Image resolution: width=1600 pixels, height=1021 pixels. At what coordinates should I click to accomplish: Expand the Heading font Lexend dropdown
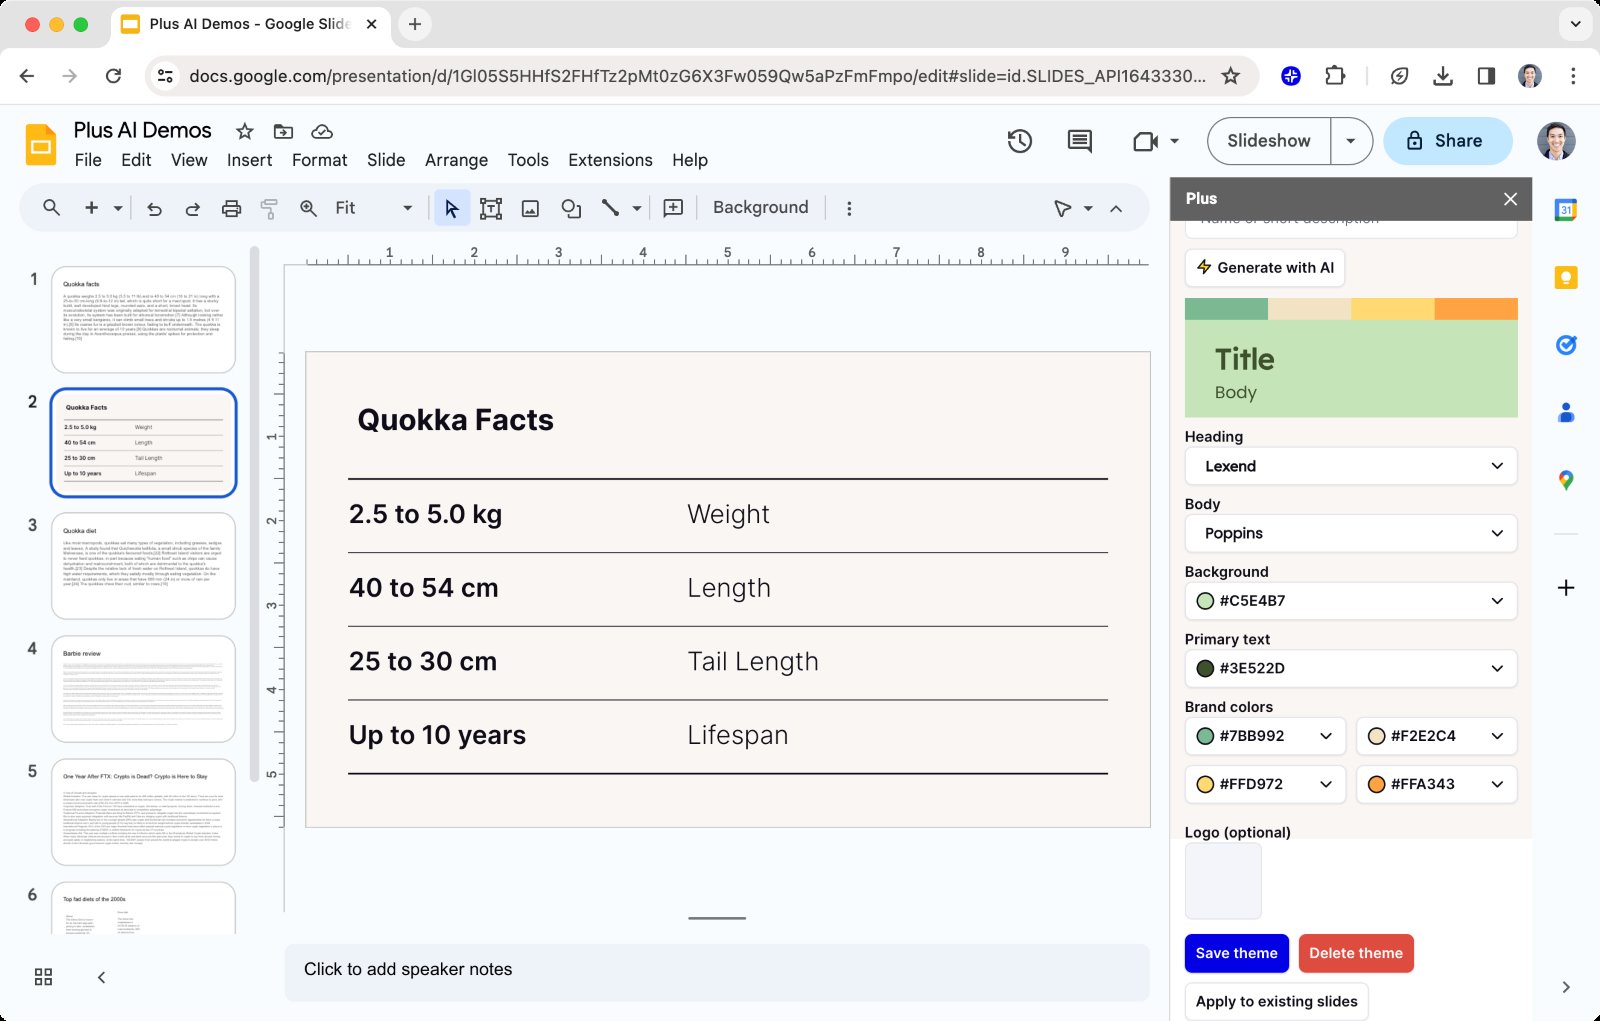pos(1350,466)
